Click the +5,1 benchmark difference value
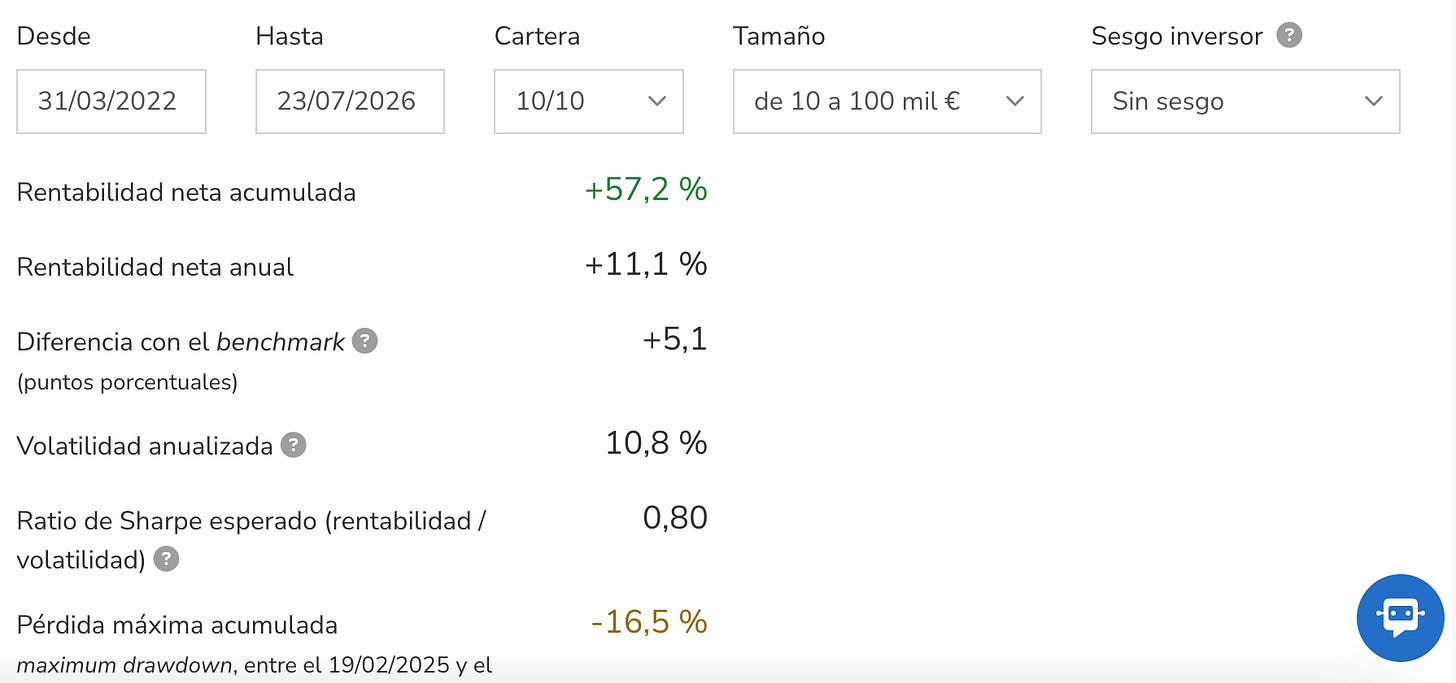Screen dimensions: 1456x683 pos(675,340)
